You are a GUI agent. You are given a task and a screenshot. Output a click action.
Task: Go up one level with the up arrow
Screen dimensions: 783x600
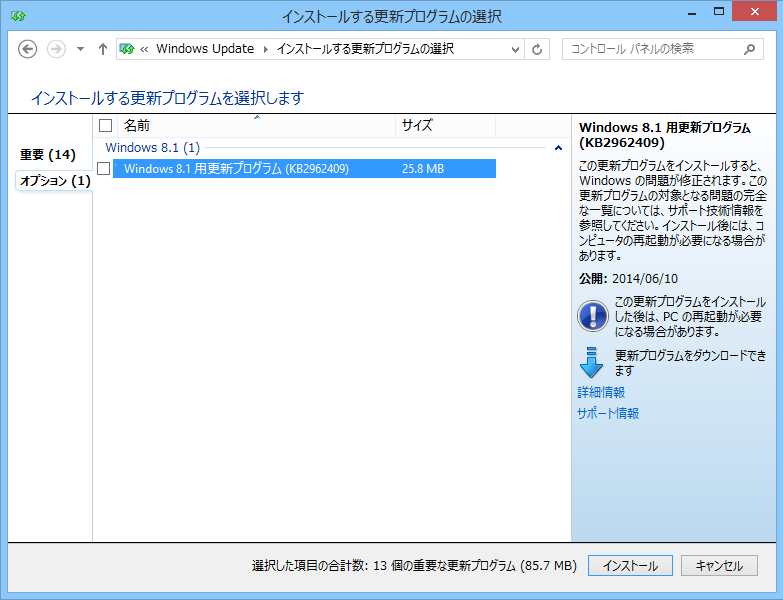(x=103, y=49)
